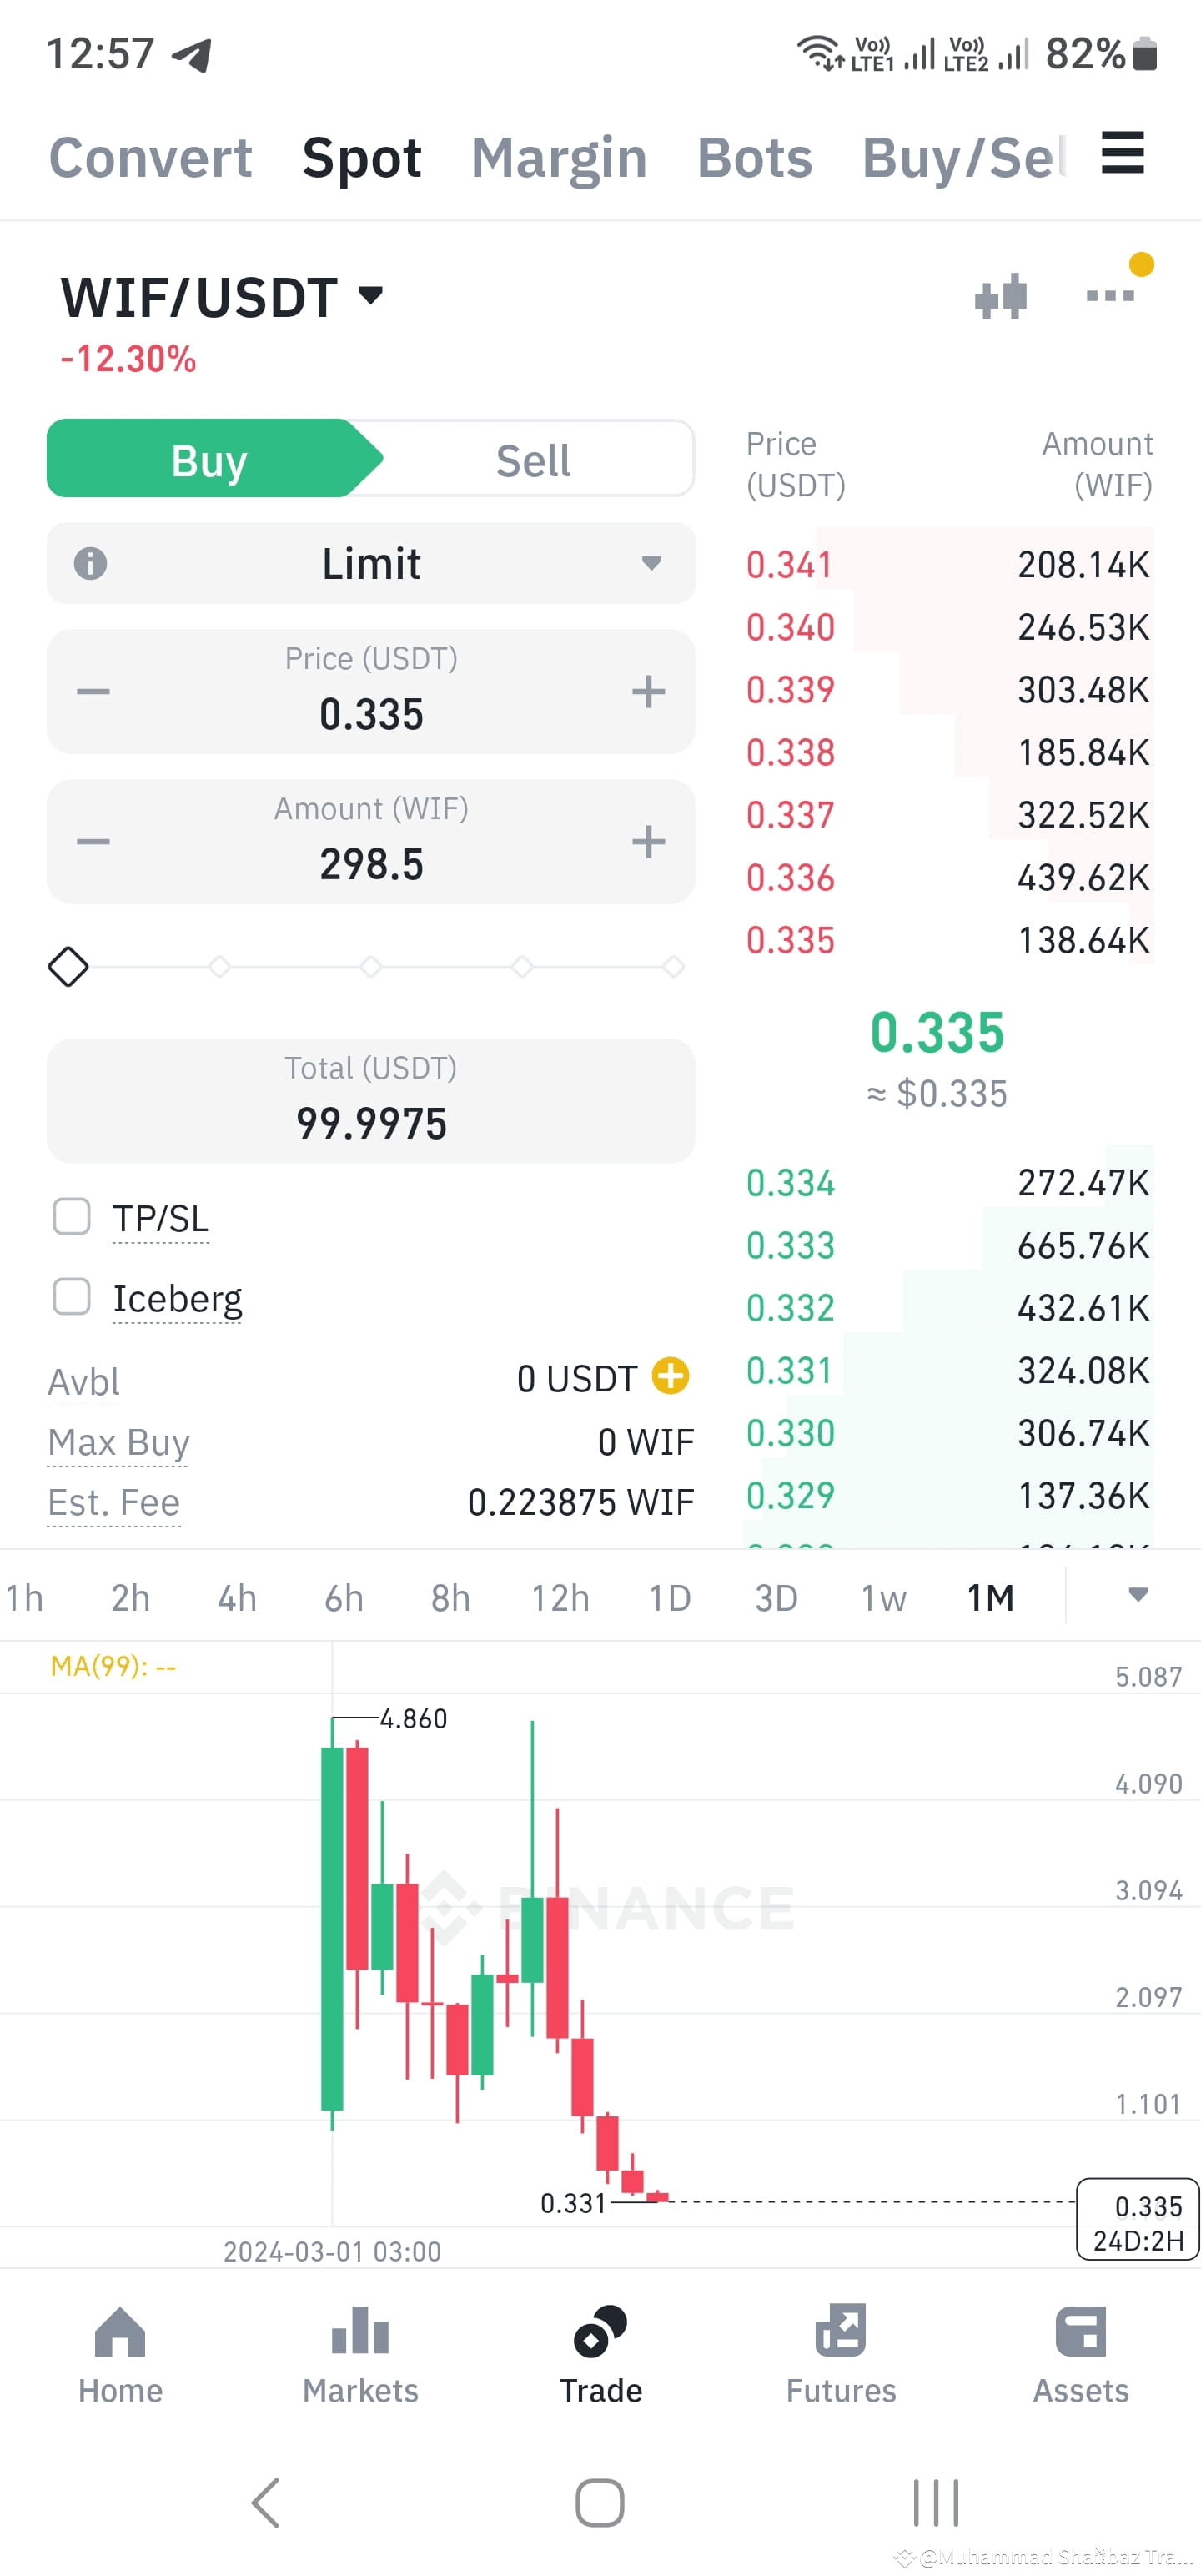Select the 12h chart interval
The width and height of the screenshot is (1201, 2576).
coord(560,1598)
